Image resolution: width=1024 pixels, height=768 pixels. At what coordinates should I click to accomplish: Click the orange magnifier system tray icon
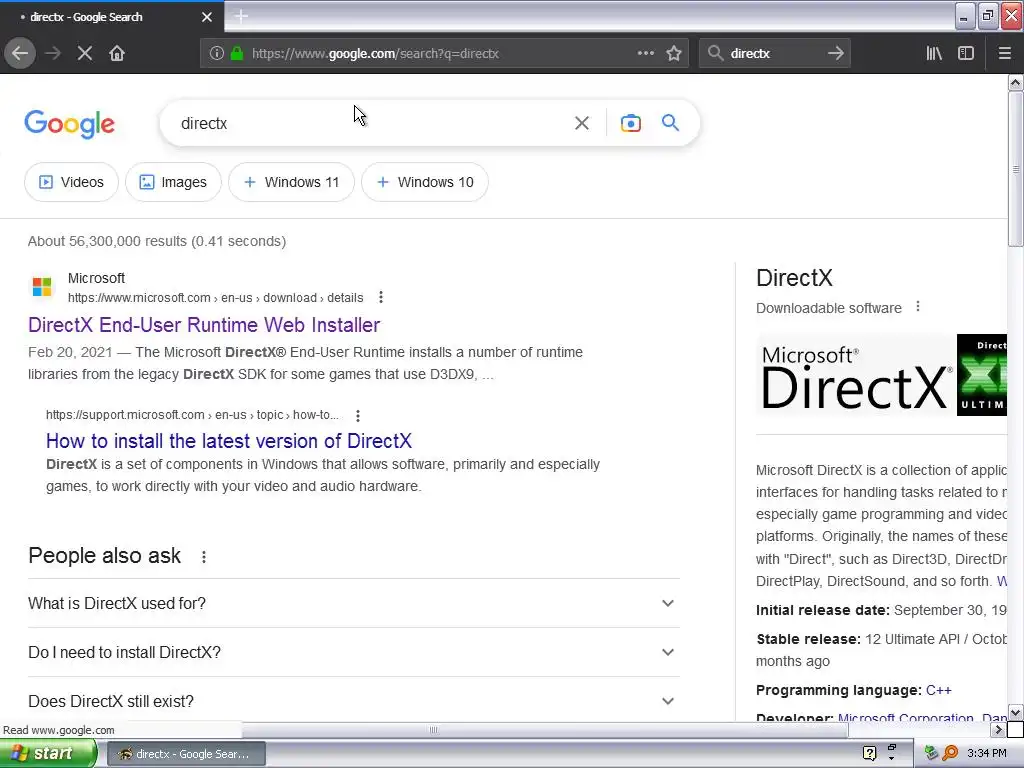point(950,753)
